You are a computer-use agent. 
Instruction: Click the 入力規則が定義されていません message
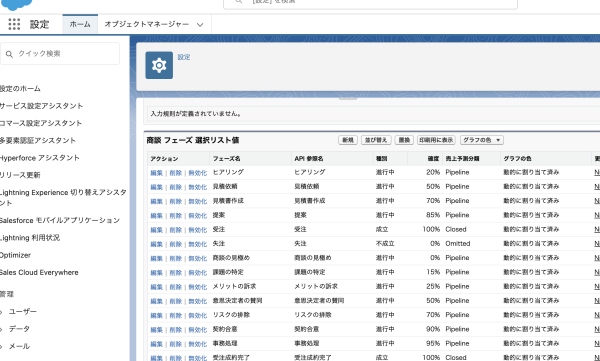click(x=196, y=114)
